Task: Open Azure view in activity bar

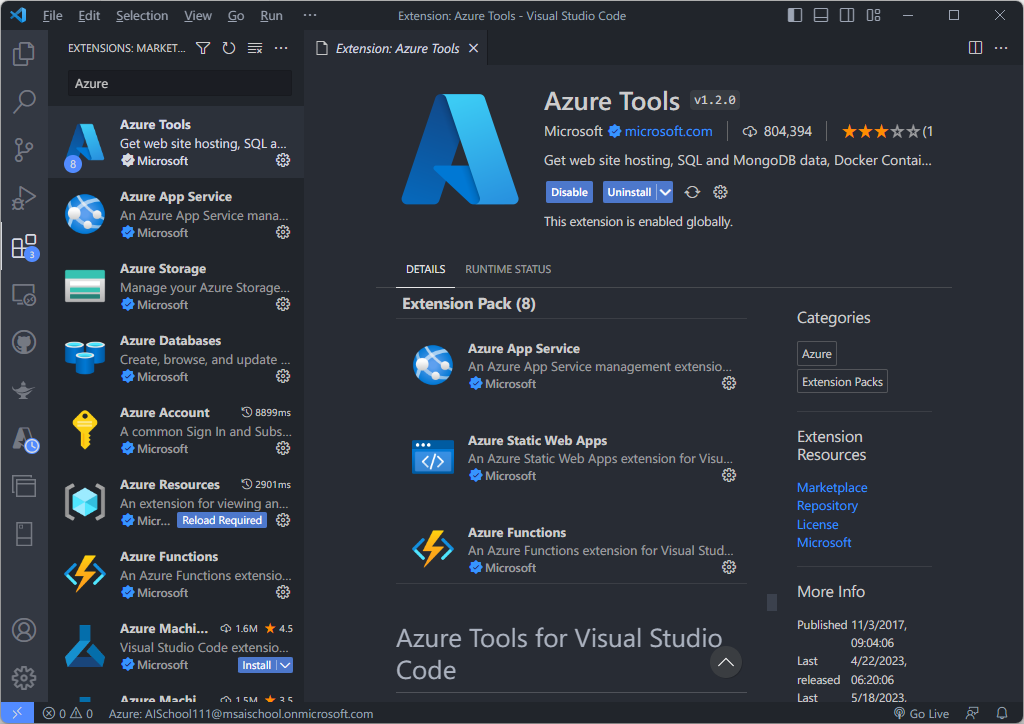Action: [x=25, y=439]
